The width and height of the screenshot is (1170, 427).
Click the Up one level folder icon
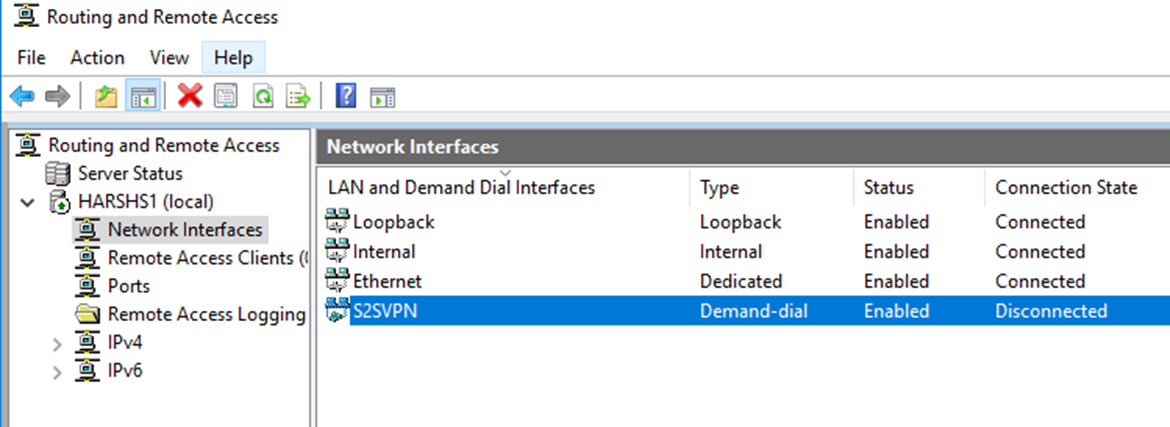(x=106, y=96)
